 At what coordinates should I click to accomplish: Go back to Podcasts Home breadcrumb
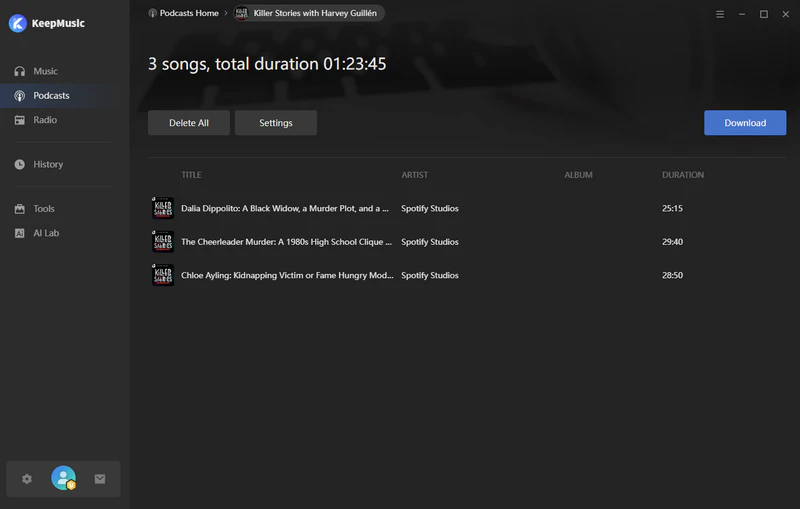click(x=189, y=13)
